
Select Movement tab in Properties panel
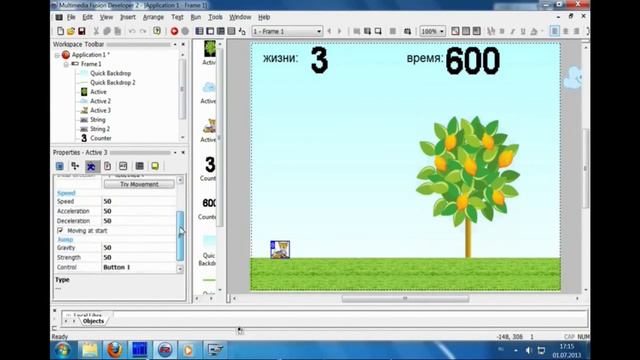click(91, 166)
